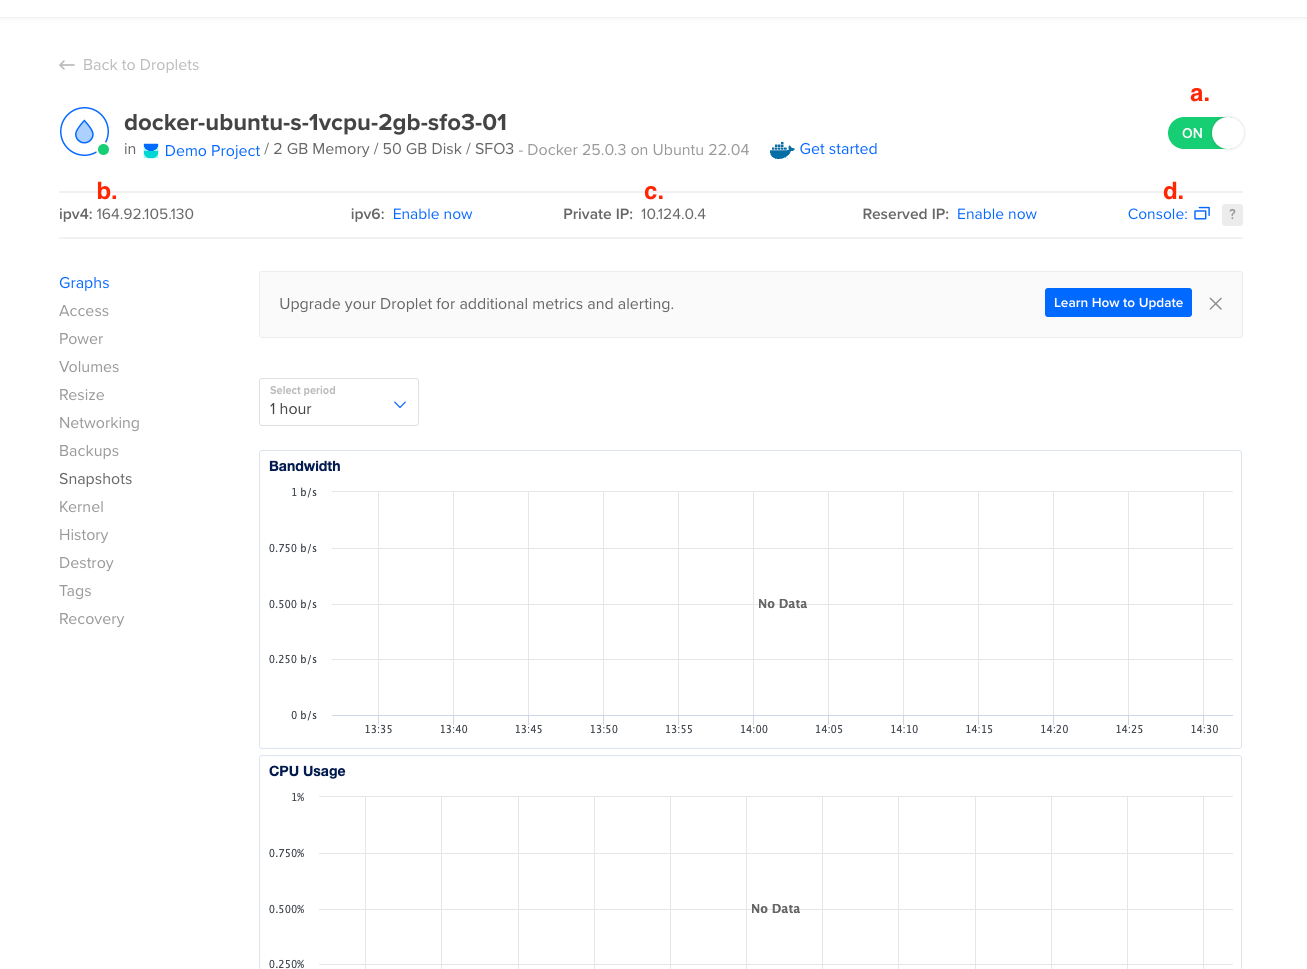
Task: Click the Docker whale icon near Get started
Action: click(781, 148)
